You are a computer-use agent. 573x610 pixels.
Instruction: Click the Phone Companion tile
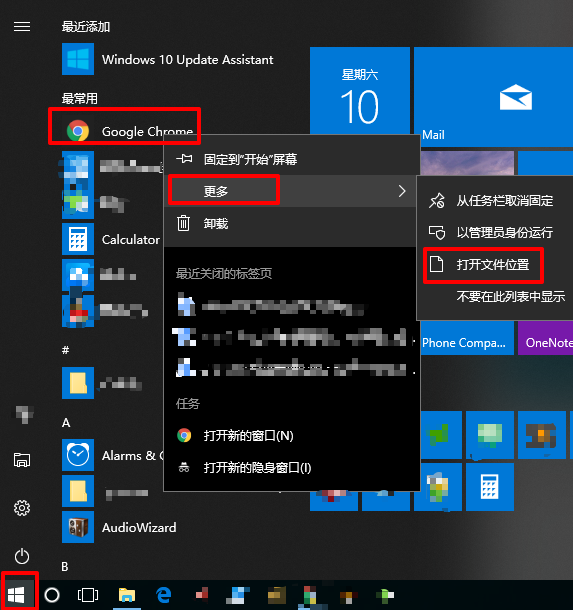467,338
